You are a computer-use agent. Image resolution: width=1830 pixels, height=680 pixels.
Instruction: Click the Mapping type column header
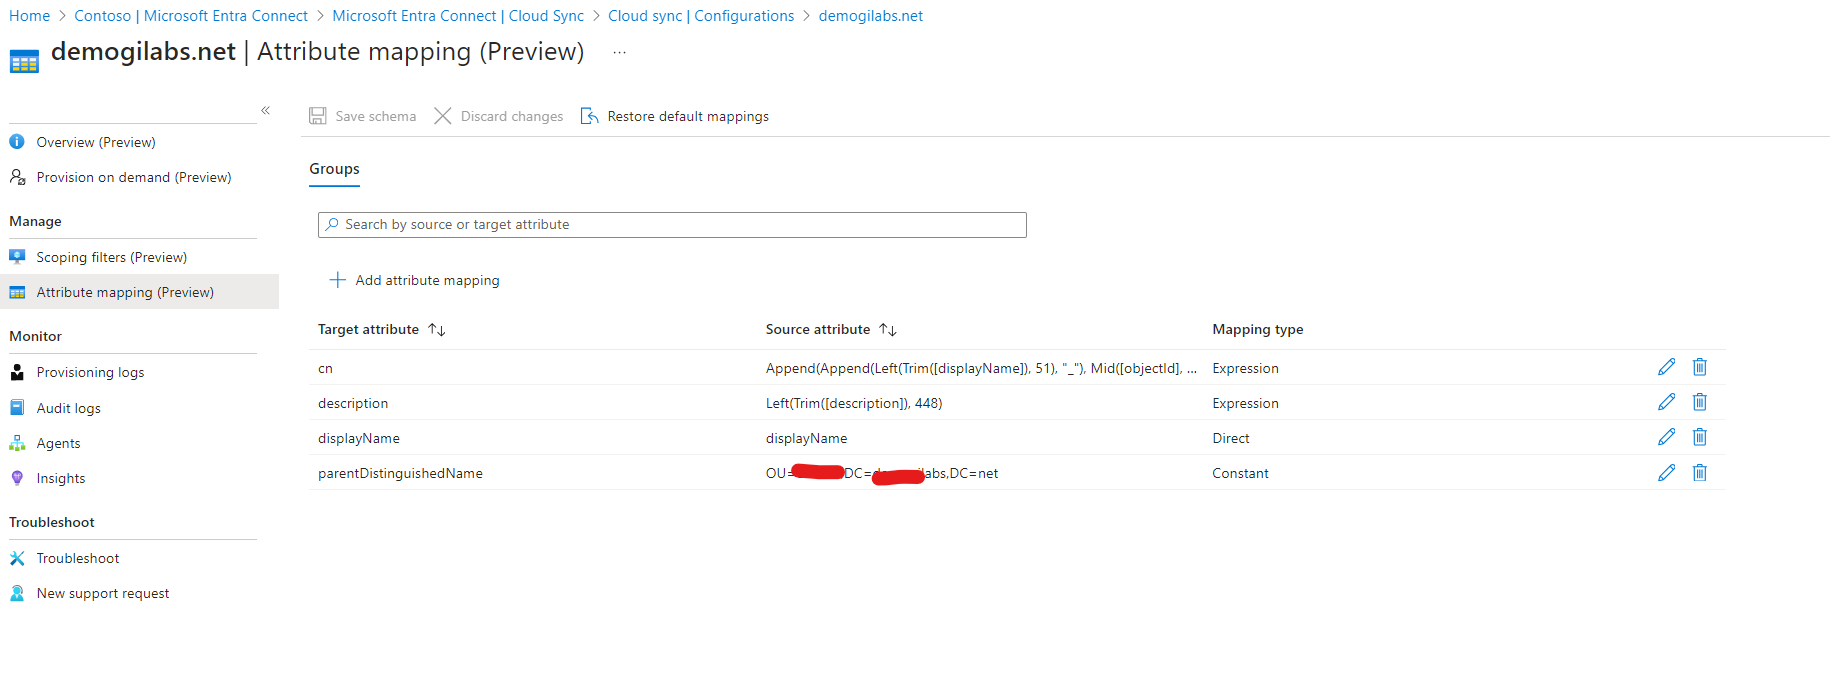point(1258,329)
